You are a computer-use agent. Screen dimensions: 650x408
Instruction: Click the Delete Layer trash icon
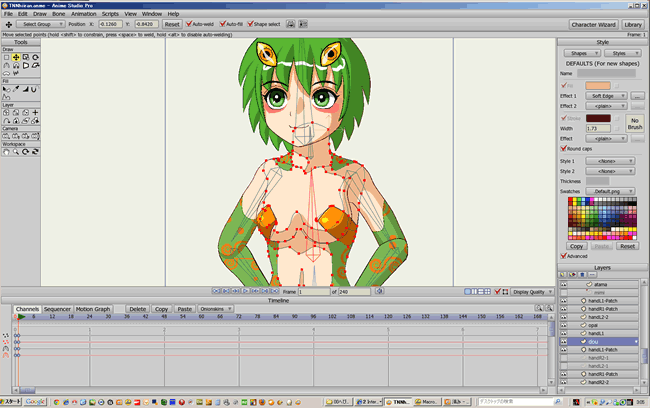click(x=582, y=274)
